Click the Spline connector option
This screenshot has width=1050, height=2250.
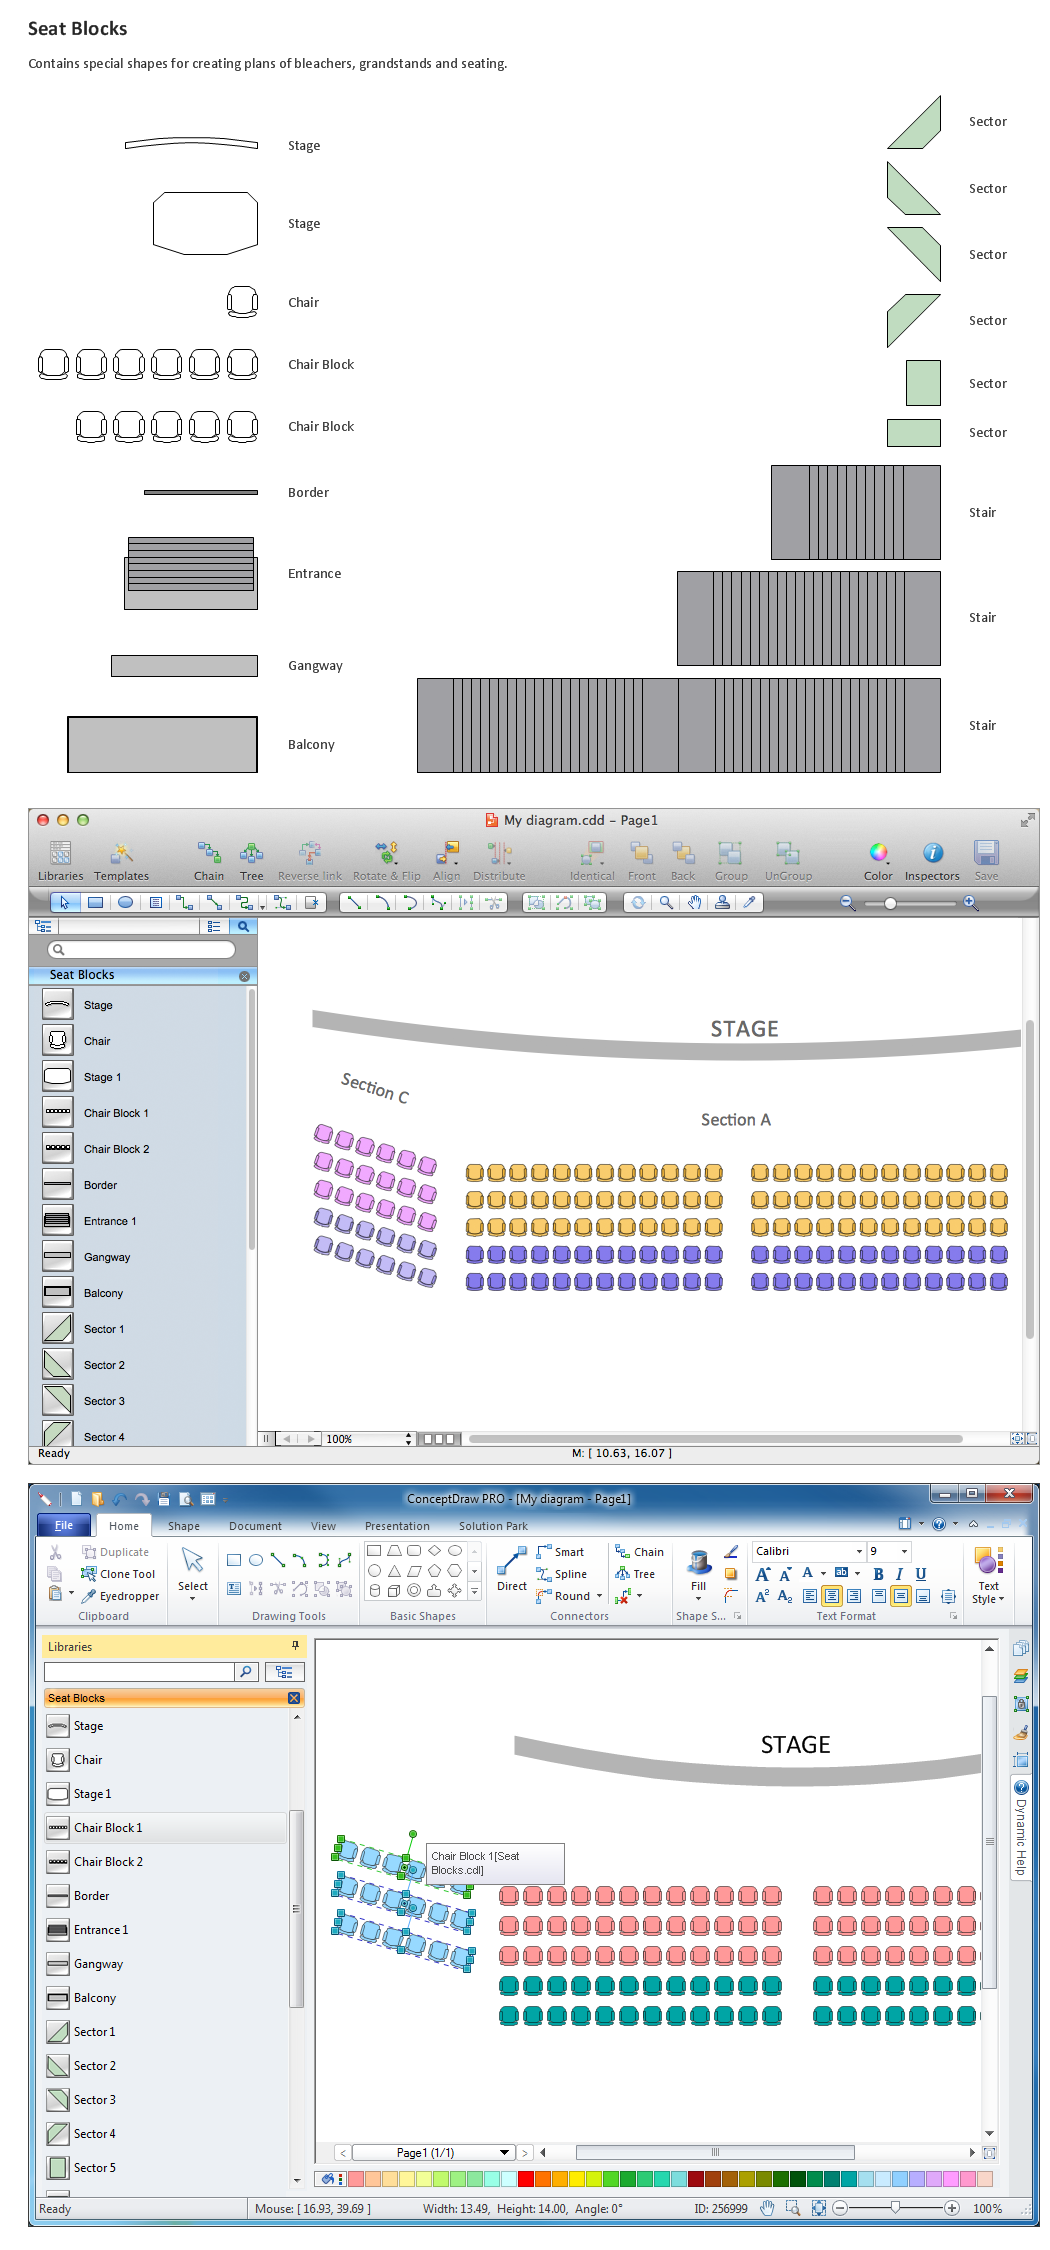(x=562, y=1574)
